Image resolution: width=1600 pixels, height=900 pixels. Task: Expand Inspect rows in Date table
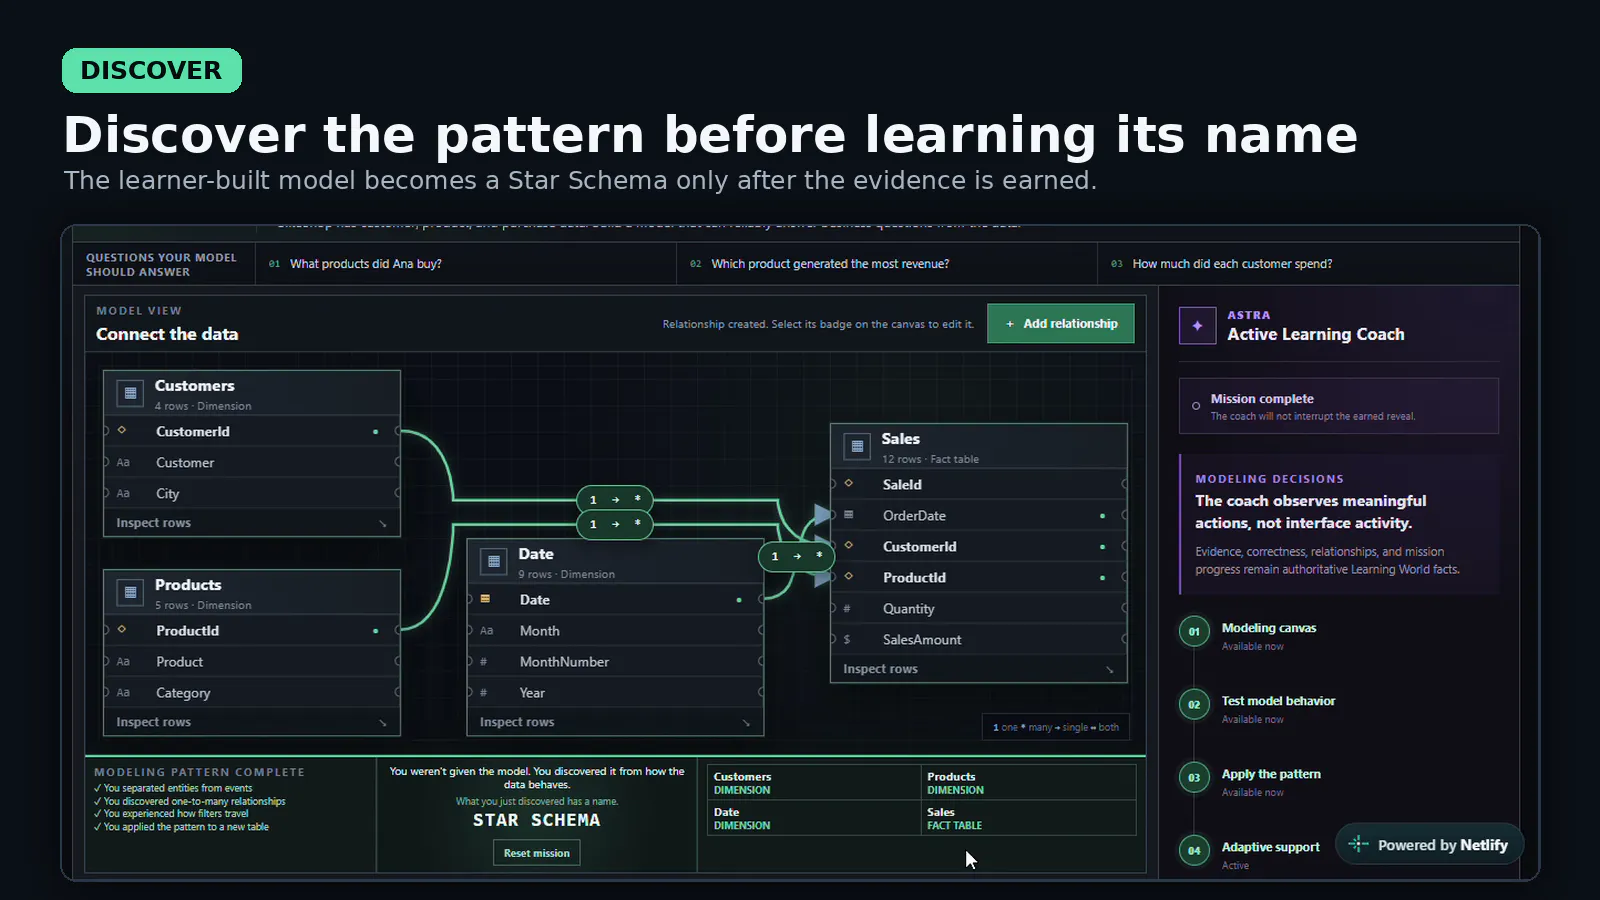[x=615, y=722]
